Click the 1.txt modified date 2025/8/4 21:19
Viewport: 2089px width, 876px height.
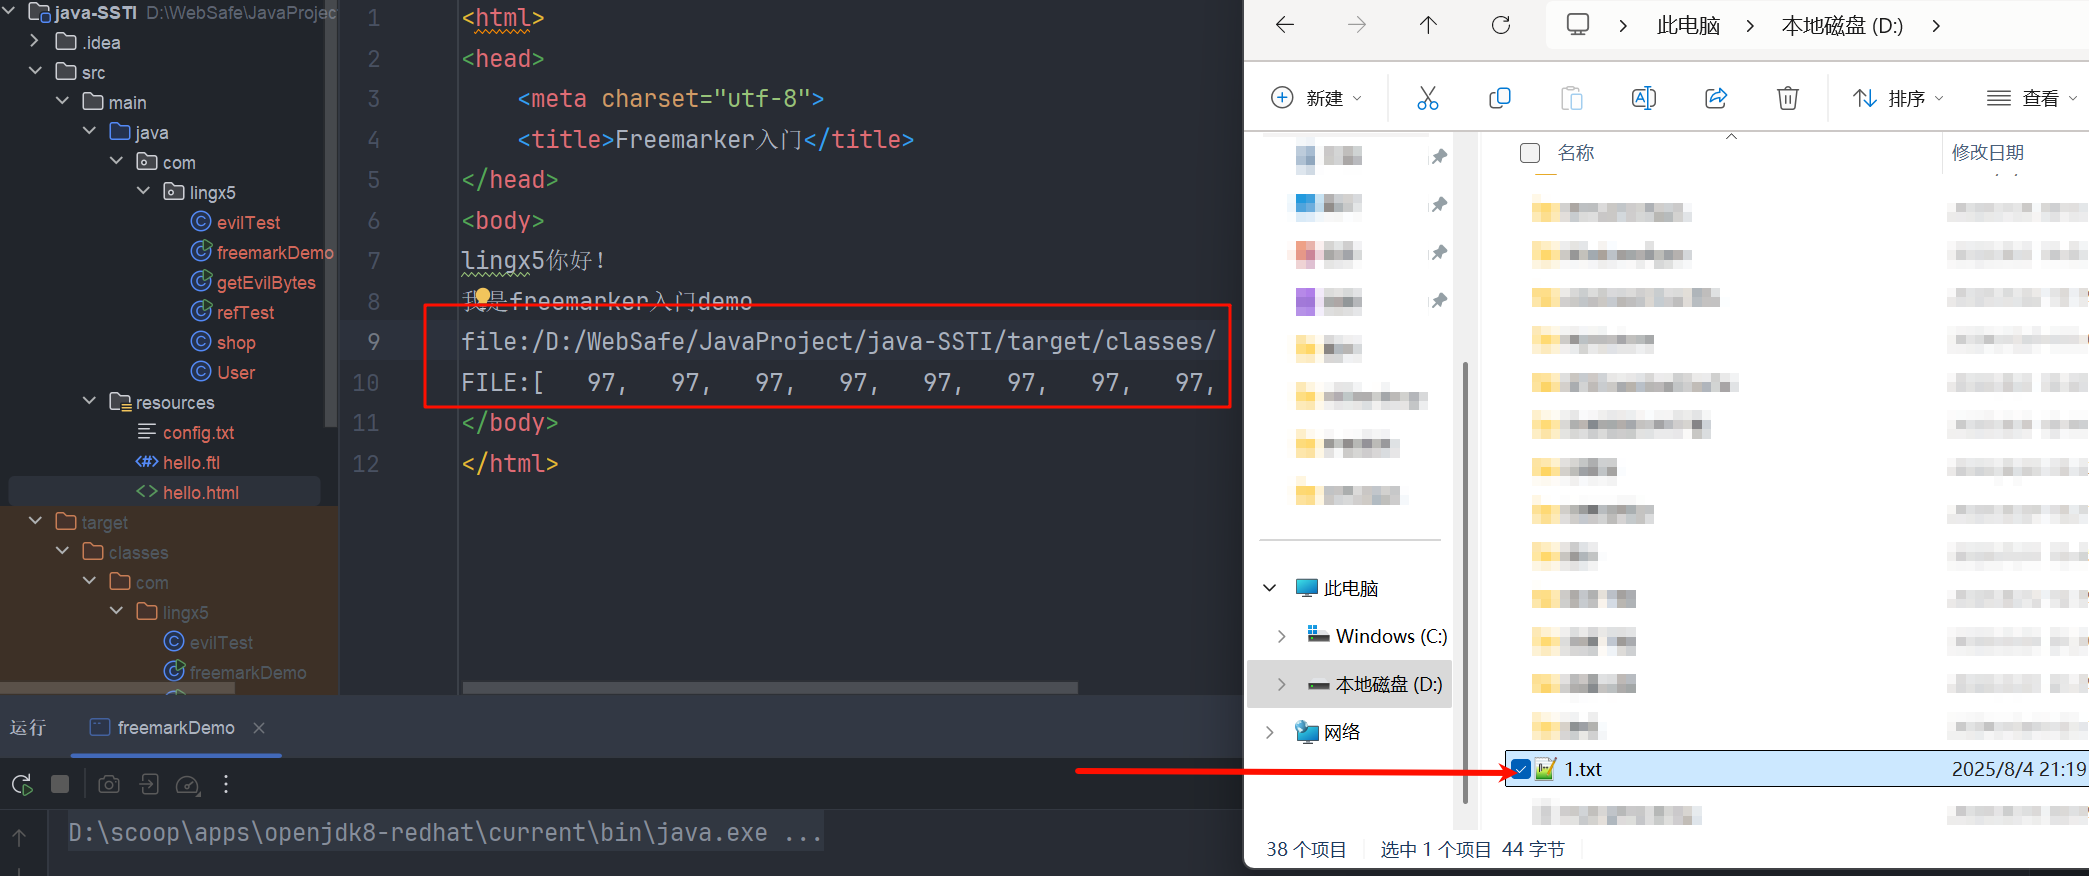(2019, 769)
